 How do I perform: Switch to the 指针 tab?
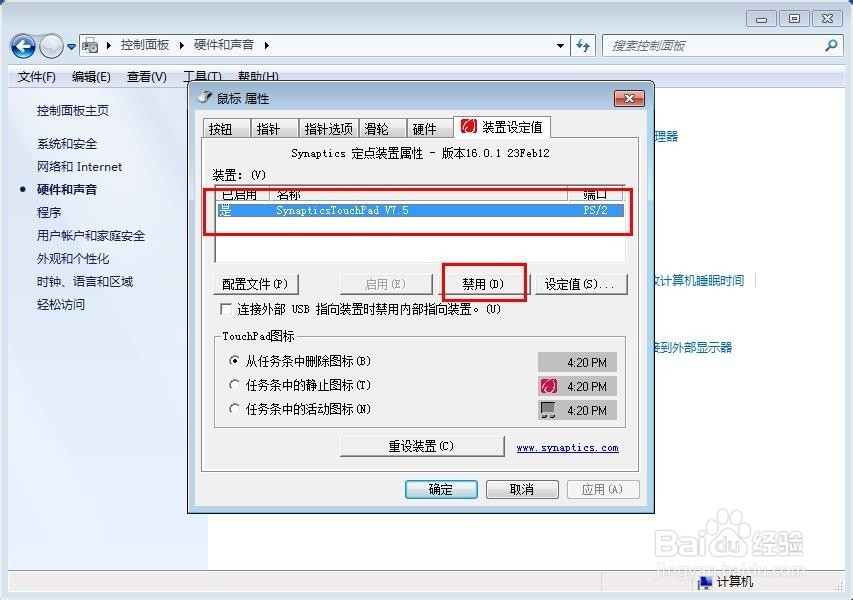(x=274, y=128)
